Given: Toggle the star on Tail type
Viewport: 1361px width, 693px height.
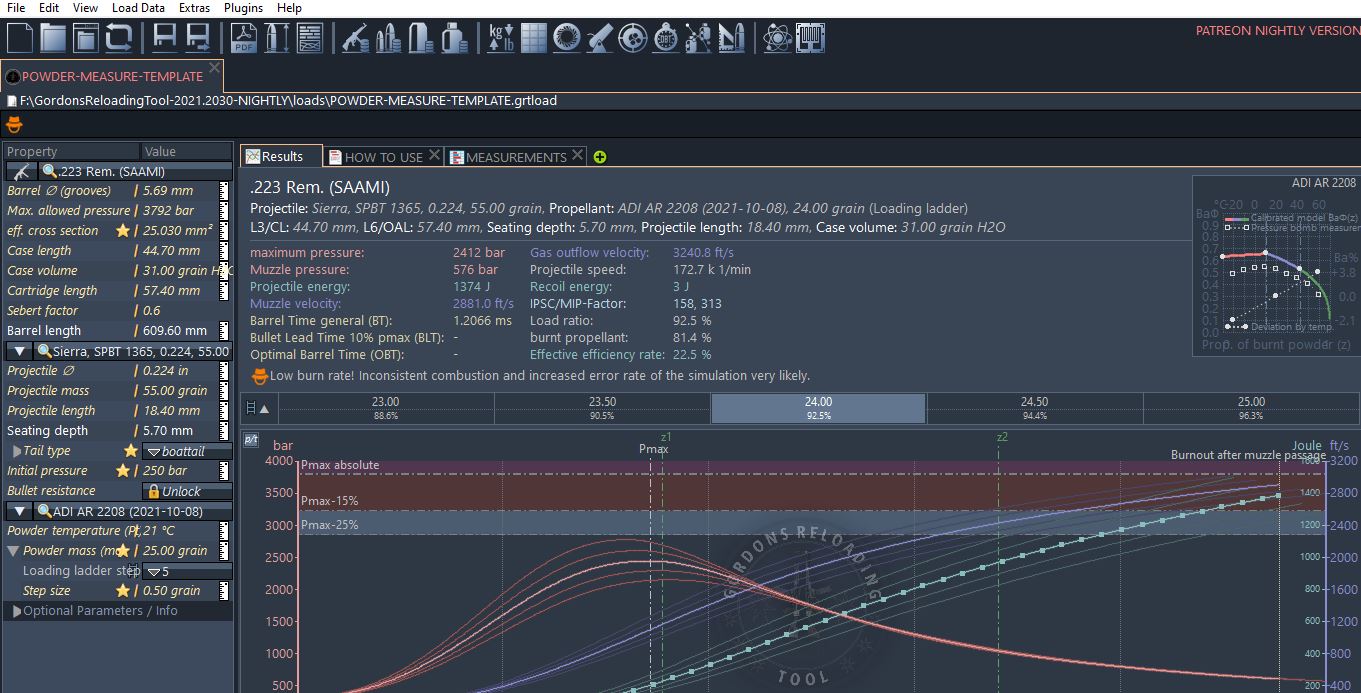Looking at the screenshot, I should 131,451.
